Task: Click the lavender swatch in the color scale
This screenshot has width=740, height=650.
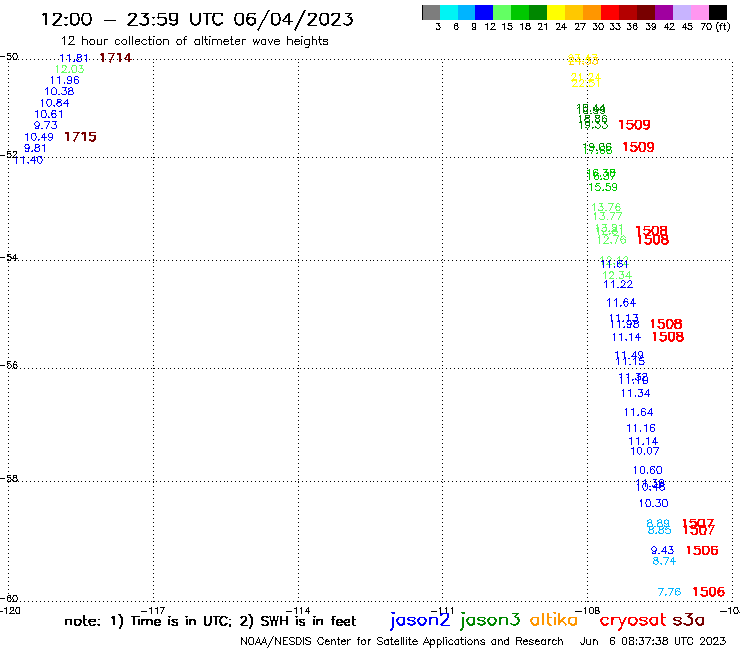Action: point(681,12)
